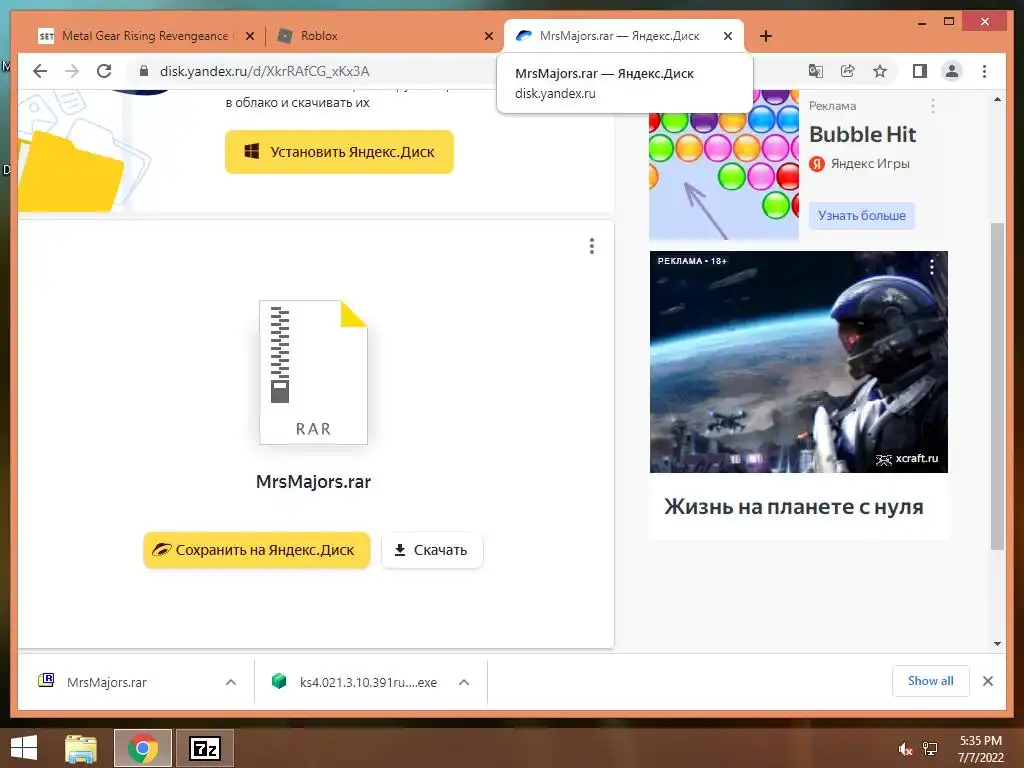This screenshot has height=768, width=1024.
Task: Click the Bubble Hit ad title
Action: [863, 135]
